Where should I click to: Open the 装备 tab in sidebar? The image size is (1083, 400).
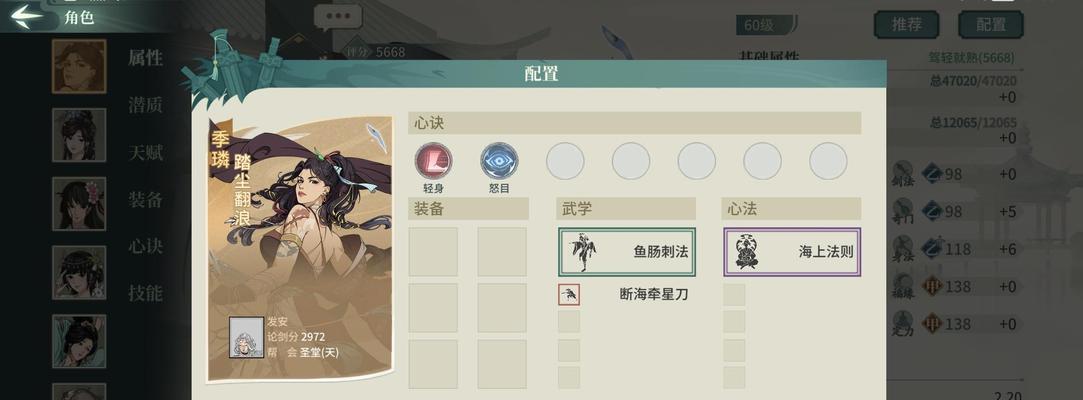pos(145,200)
